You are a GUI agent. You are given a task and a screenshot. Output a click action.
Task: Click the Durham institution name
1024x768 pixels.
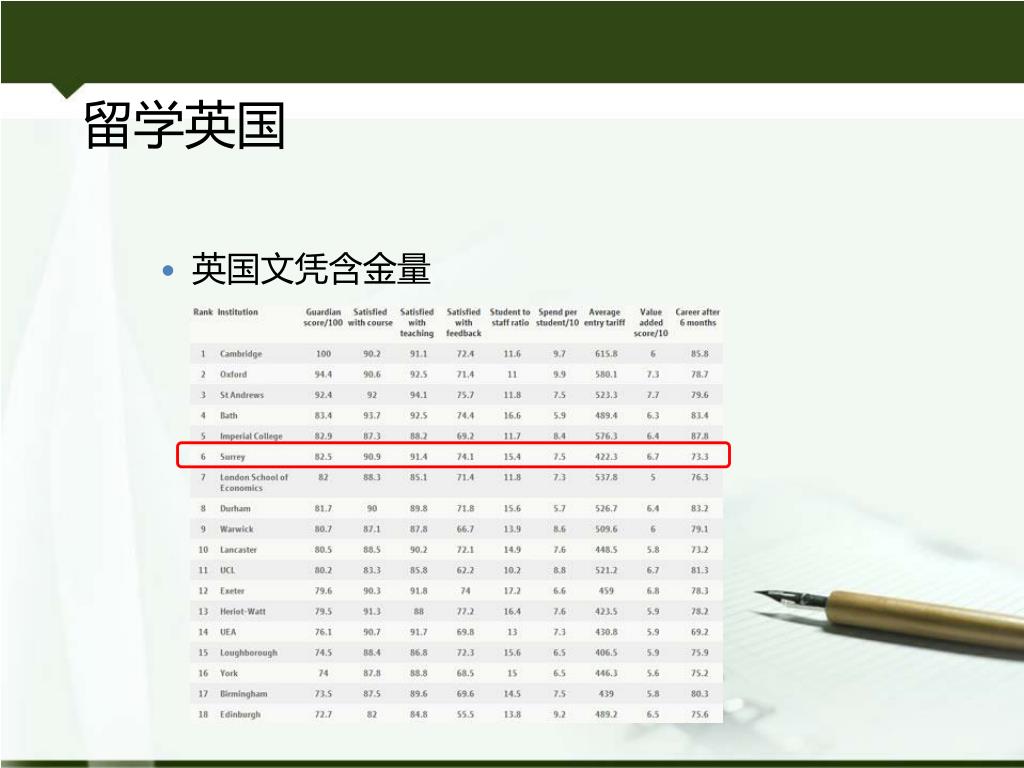pyautogui.click(x=235, y=508)
